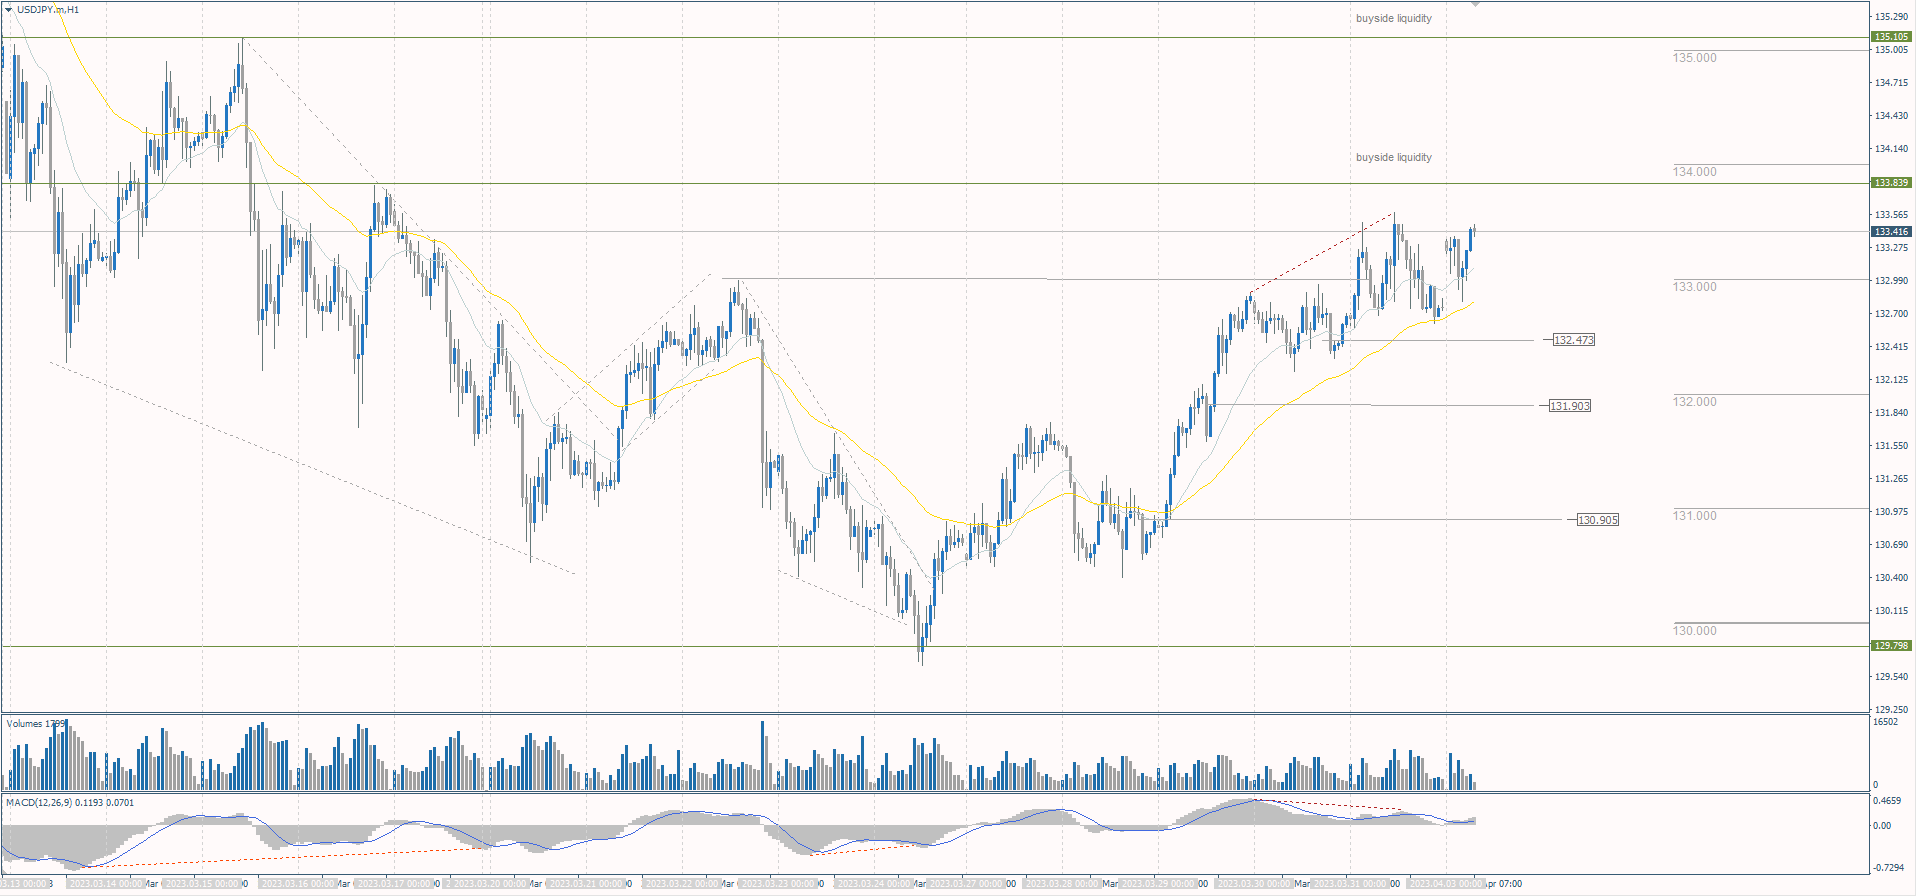Image resolution: width=1916 pixels, height=896 pixels.
Task: Click the 2023.04.03 00:00 date marker
Action: (x=1447, y=884)
